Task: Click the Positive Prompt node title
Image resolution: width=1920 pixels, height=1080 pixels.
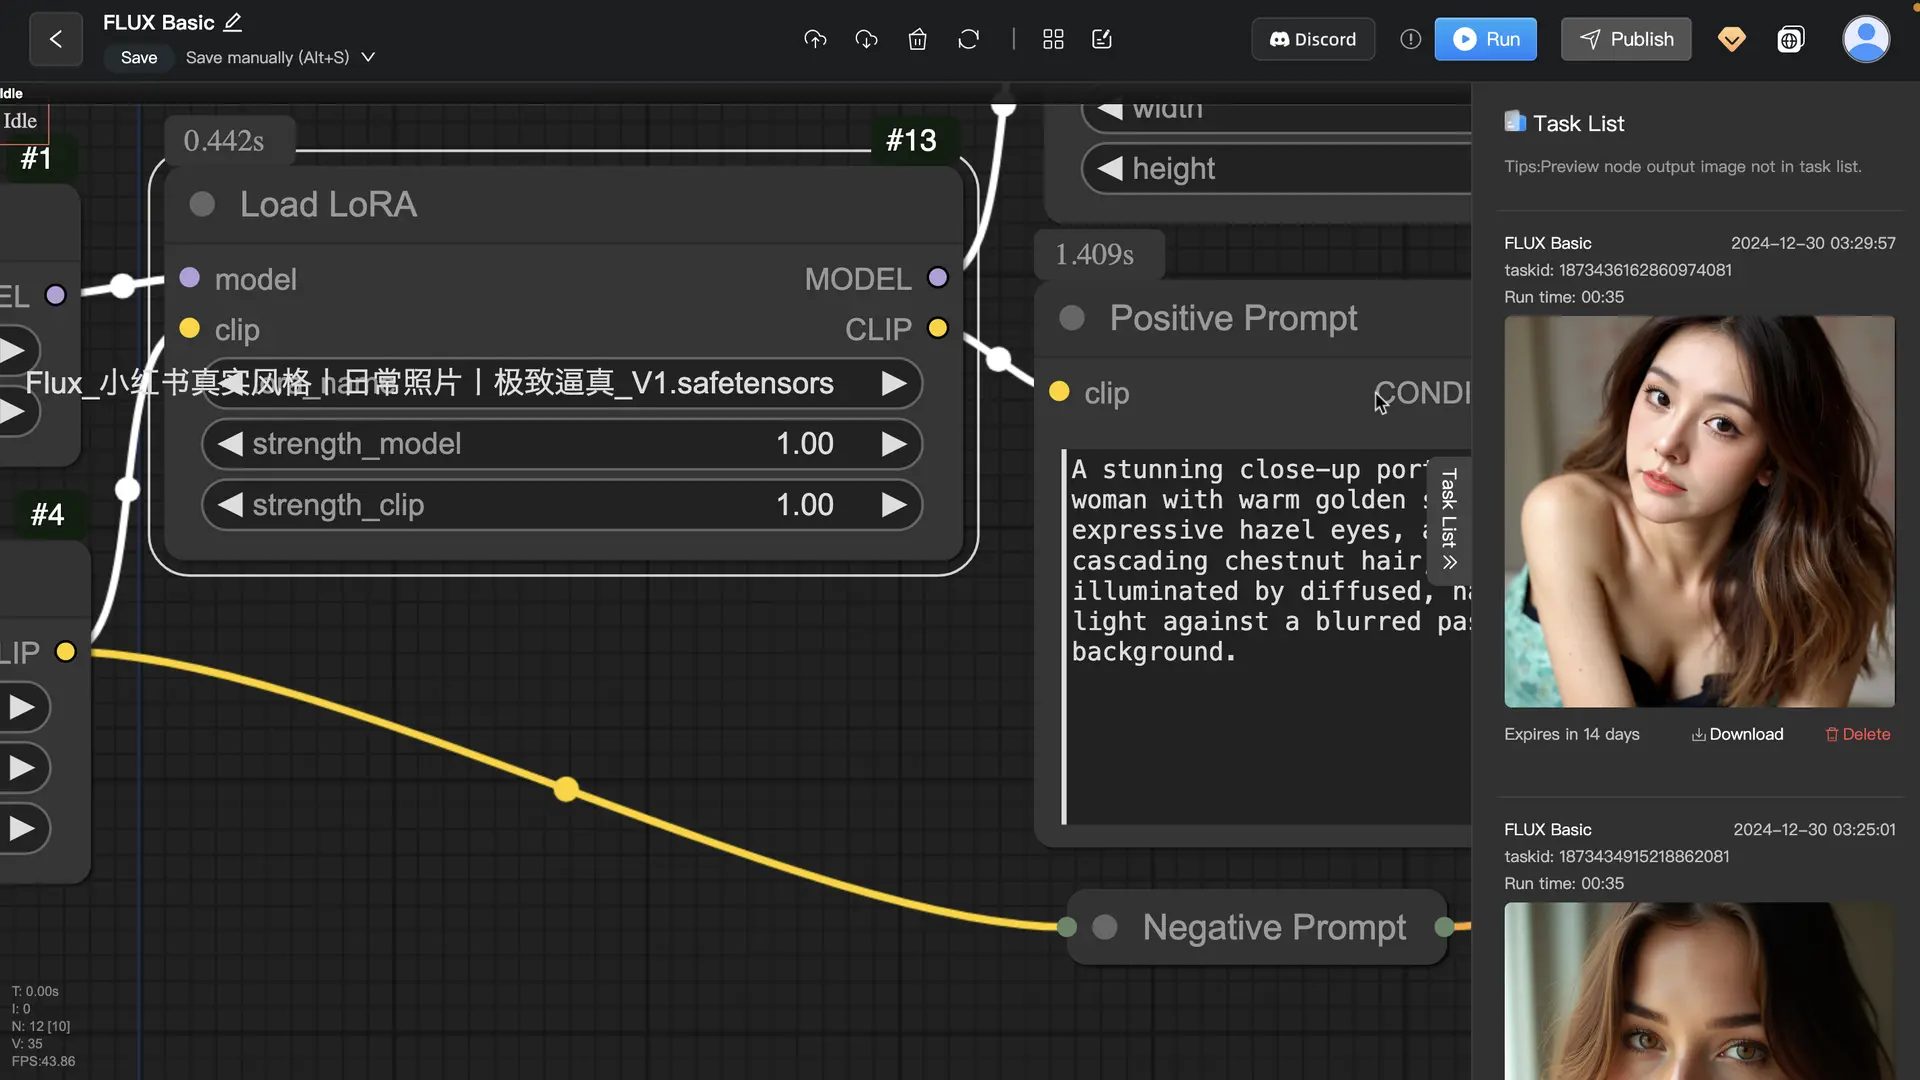Action: (1233, 318)
